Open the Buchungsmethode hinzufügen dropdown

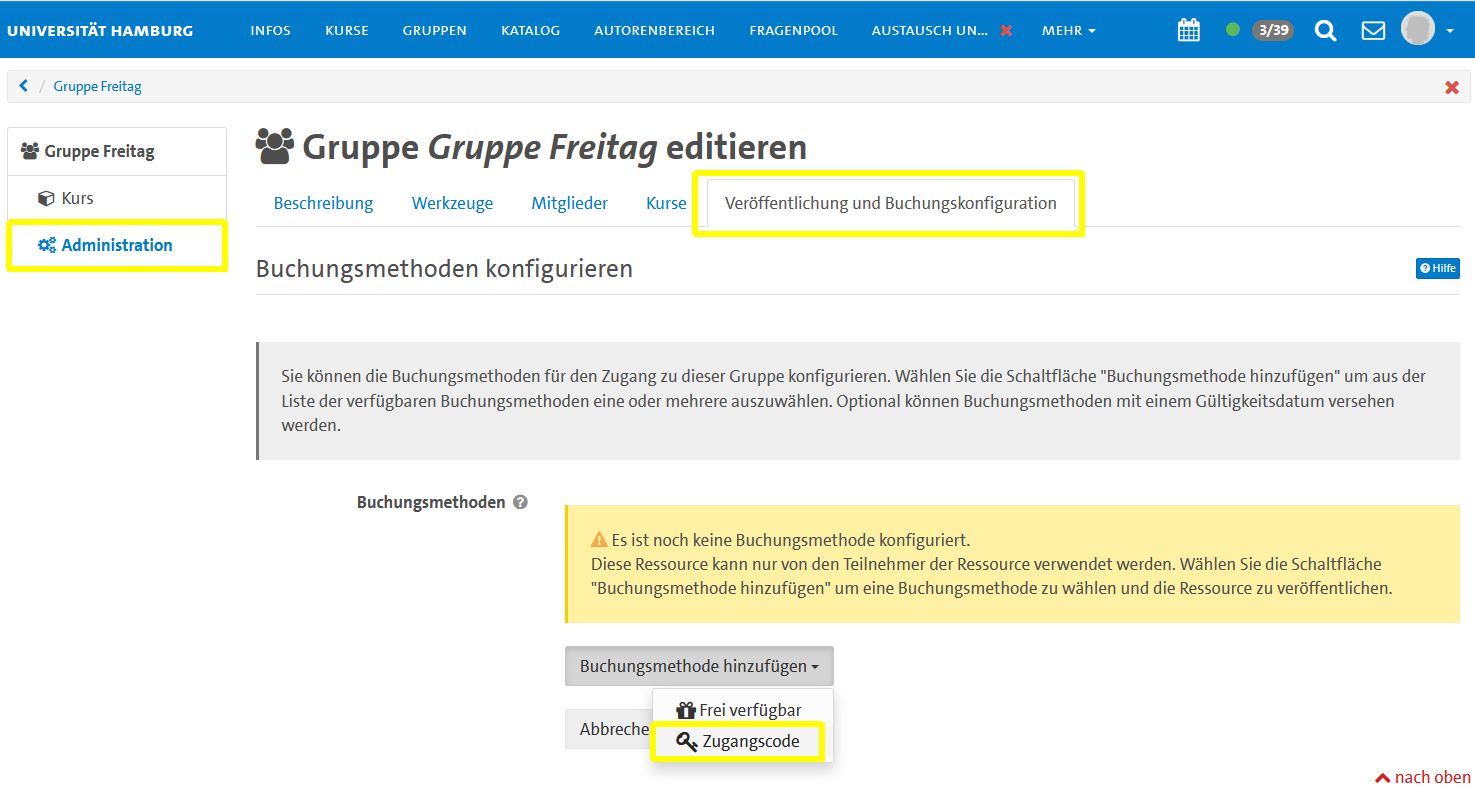pos(698,666)
